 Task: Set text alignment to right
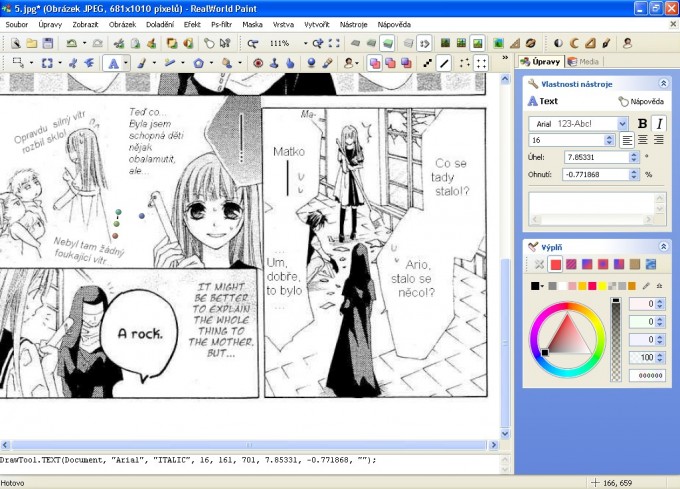pyautogui.click(x=659, y=140)
